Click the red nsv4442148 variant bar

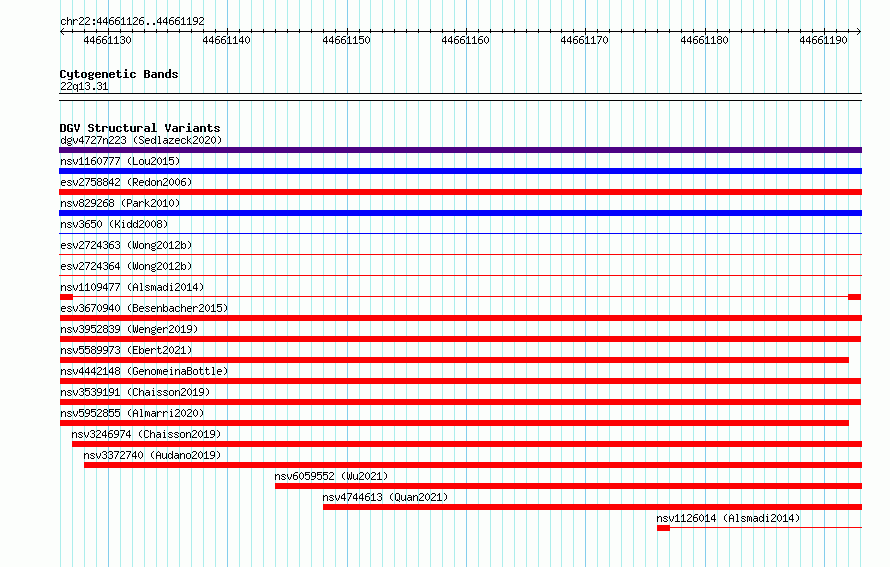pyautogui.click(x=460, y=381)
